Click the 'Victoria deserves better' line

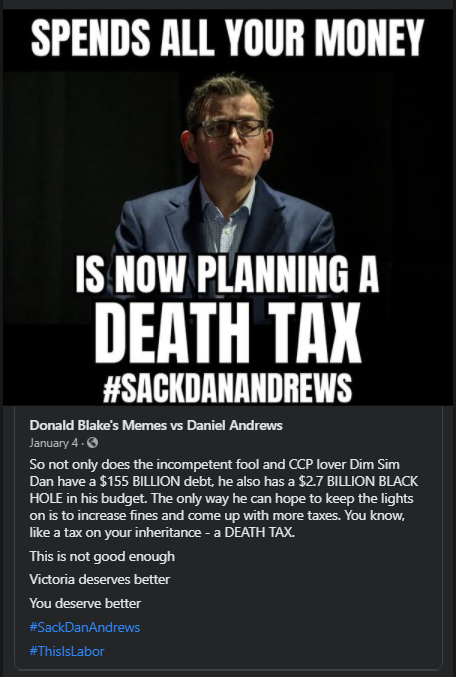pyautogui.click(x=99, y=579)
